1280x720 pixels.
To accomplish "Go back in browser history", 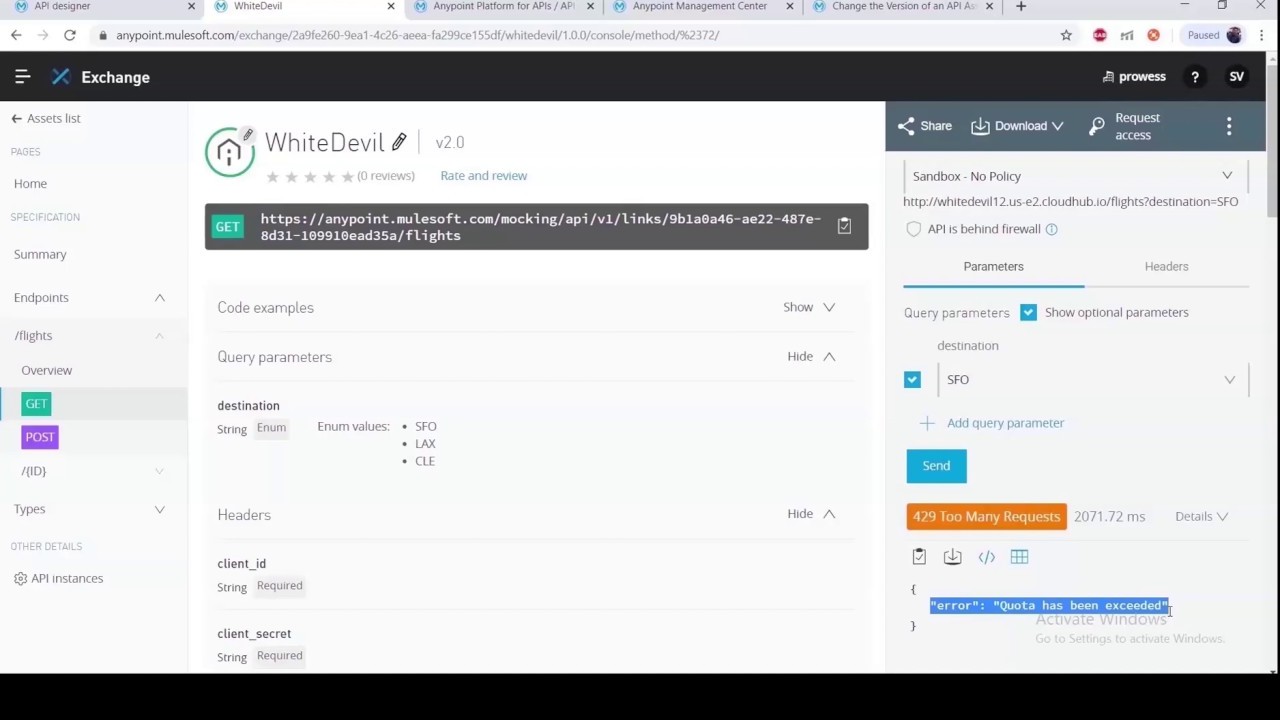I will 16,35.
